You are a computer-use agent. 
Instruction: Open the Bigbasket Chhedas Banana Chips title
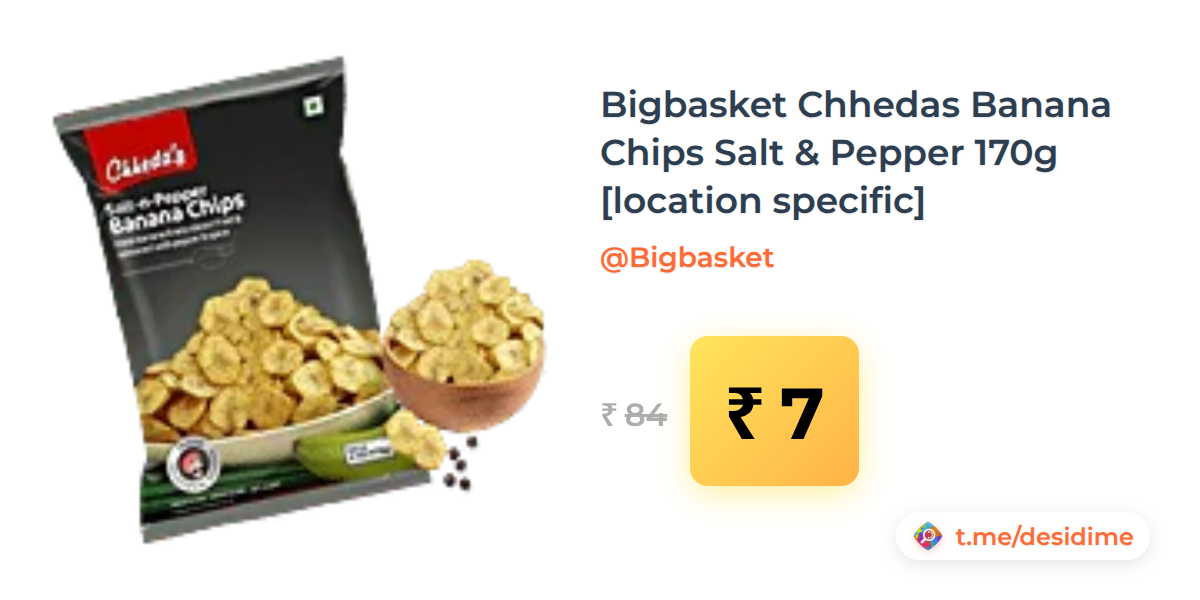click(856, 152)
